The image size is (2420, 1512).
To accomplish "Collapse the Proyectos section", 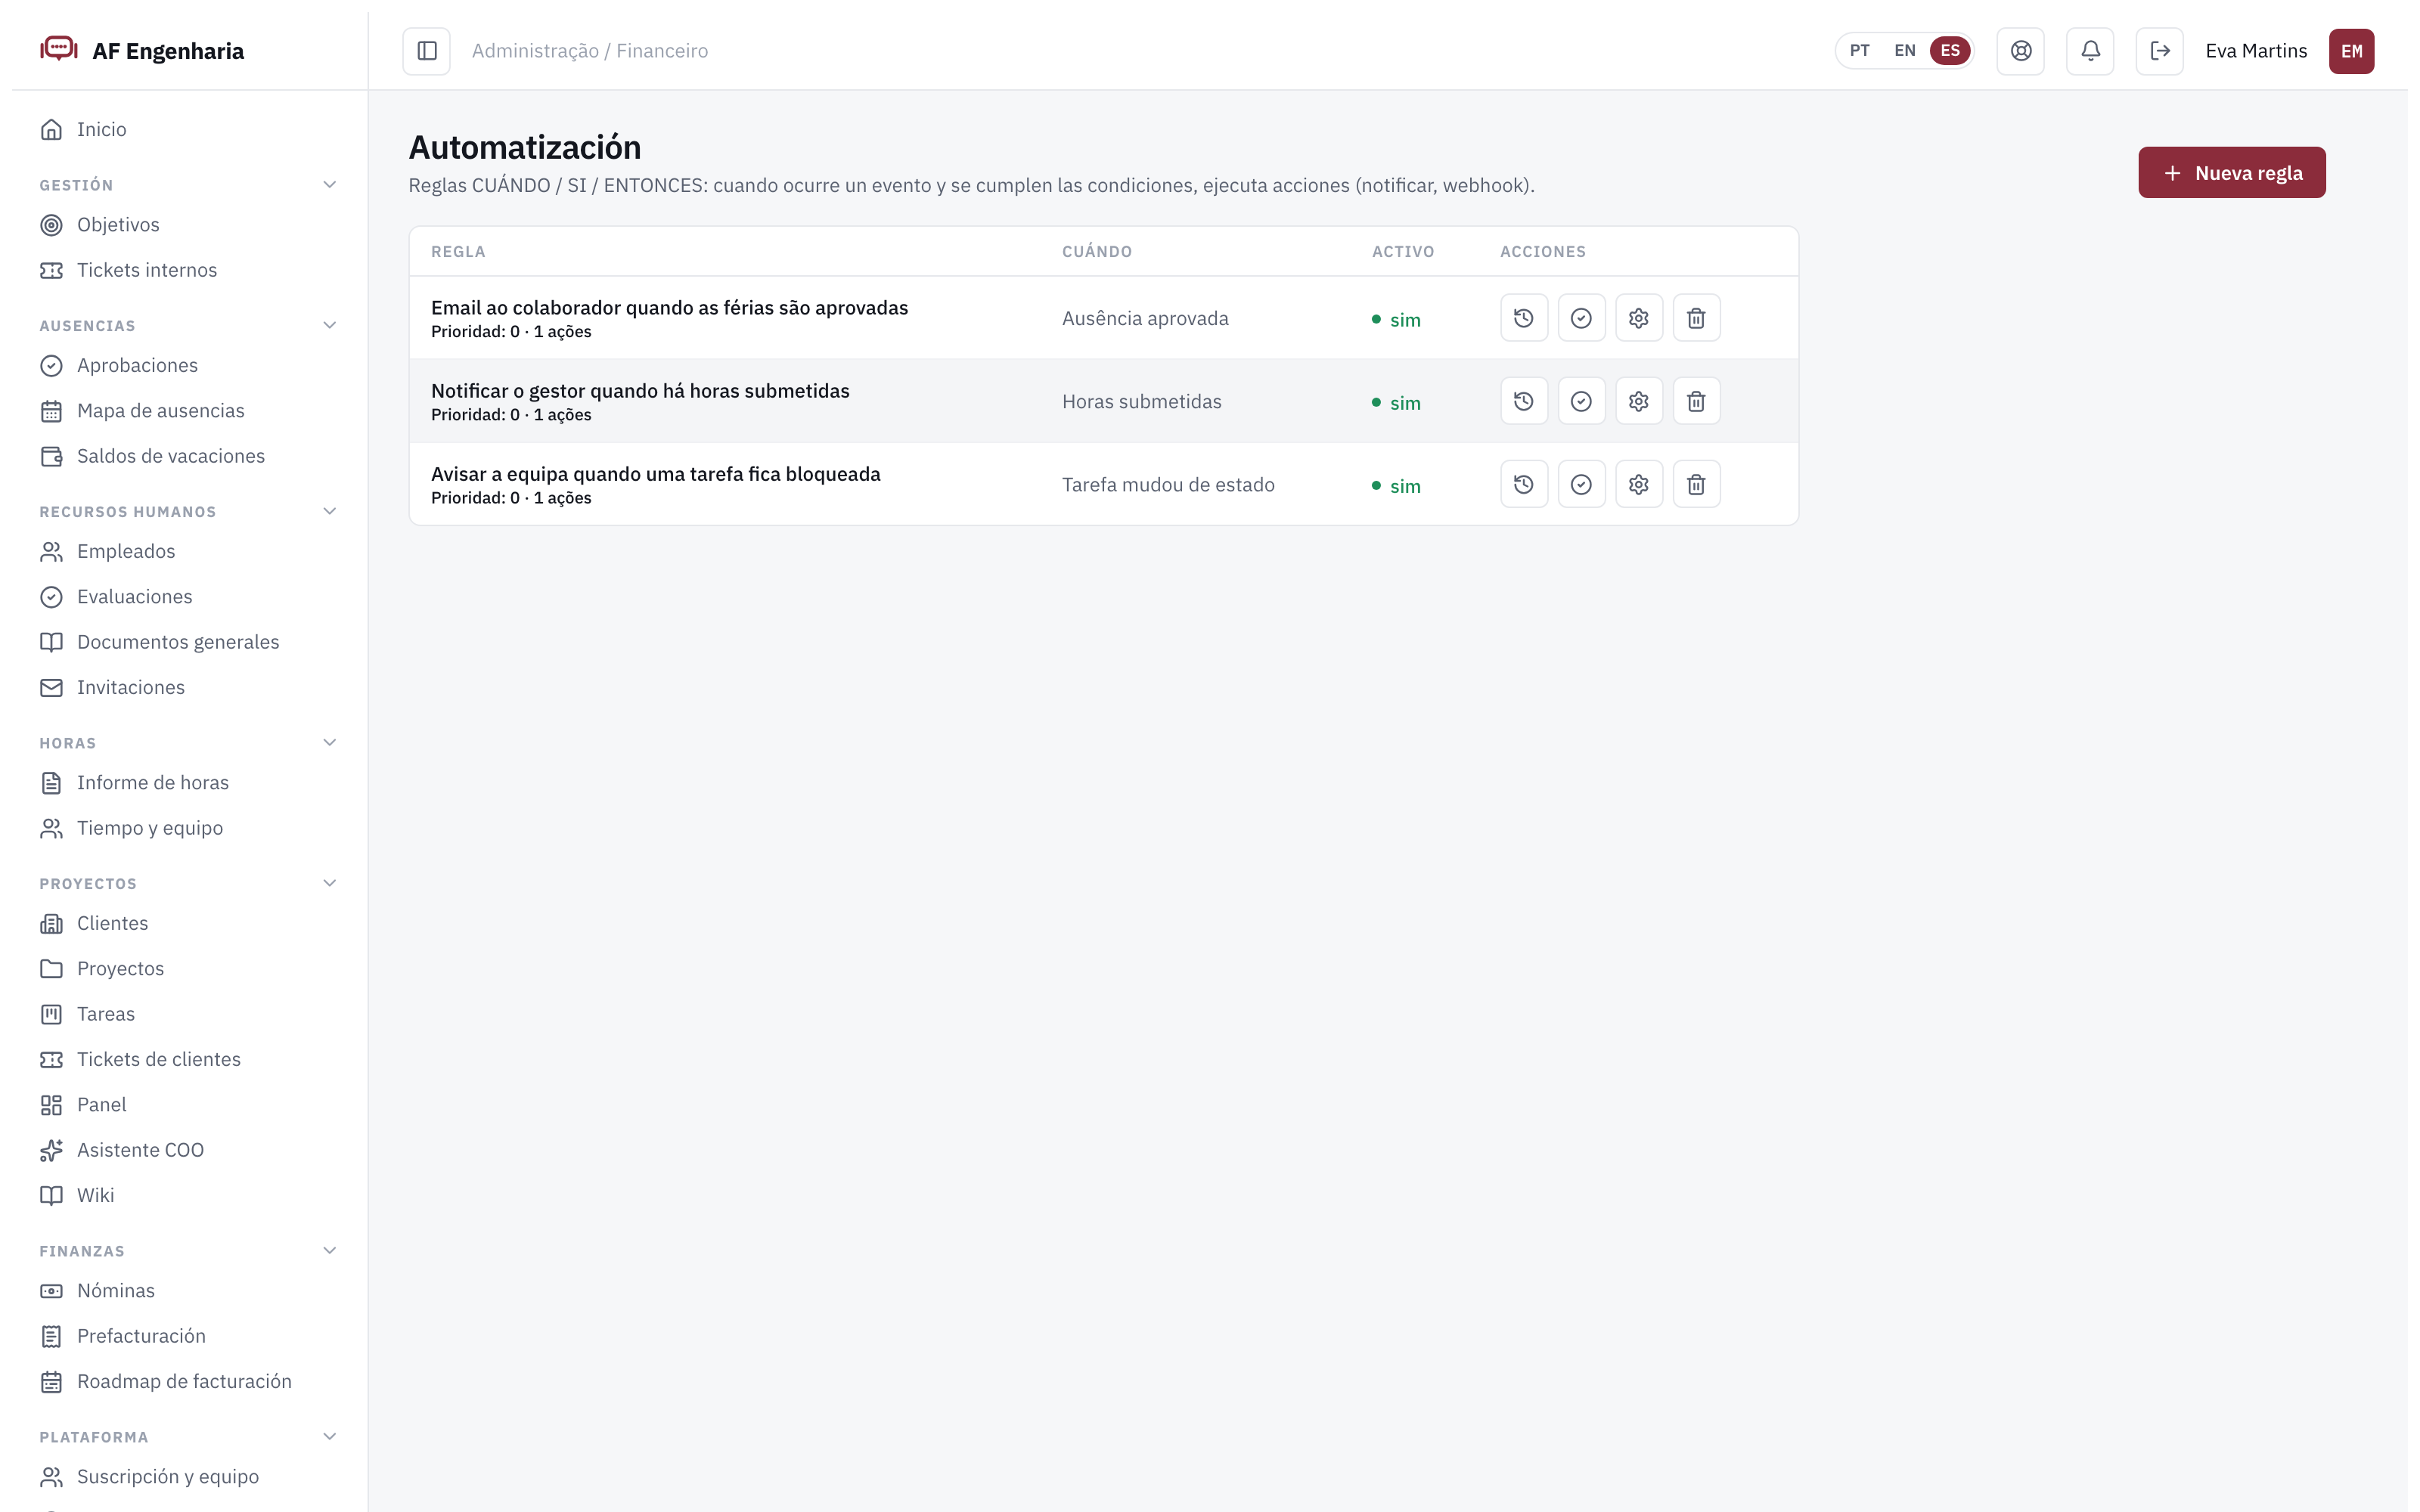I will click(x=330, y=883).
